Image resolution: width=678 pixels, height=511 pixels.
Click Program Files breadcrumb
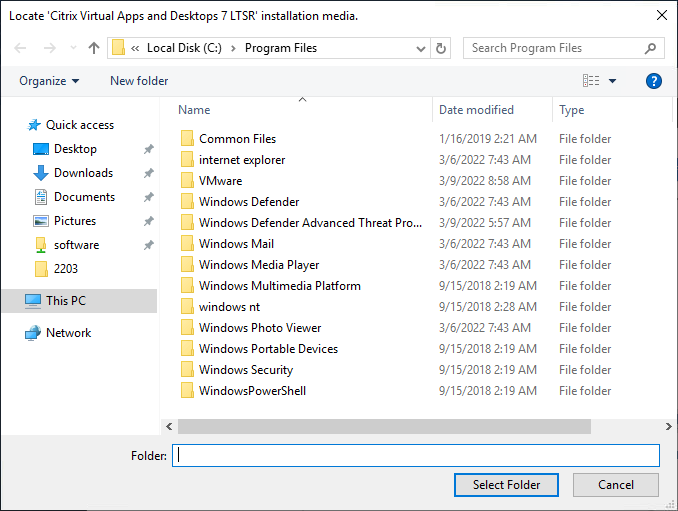pyautogui.click(x=281, y=48)
